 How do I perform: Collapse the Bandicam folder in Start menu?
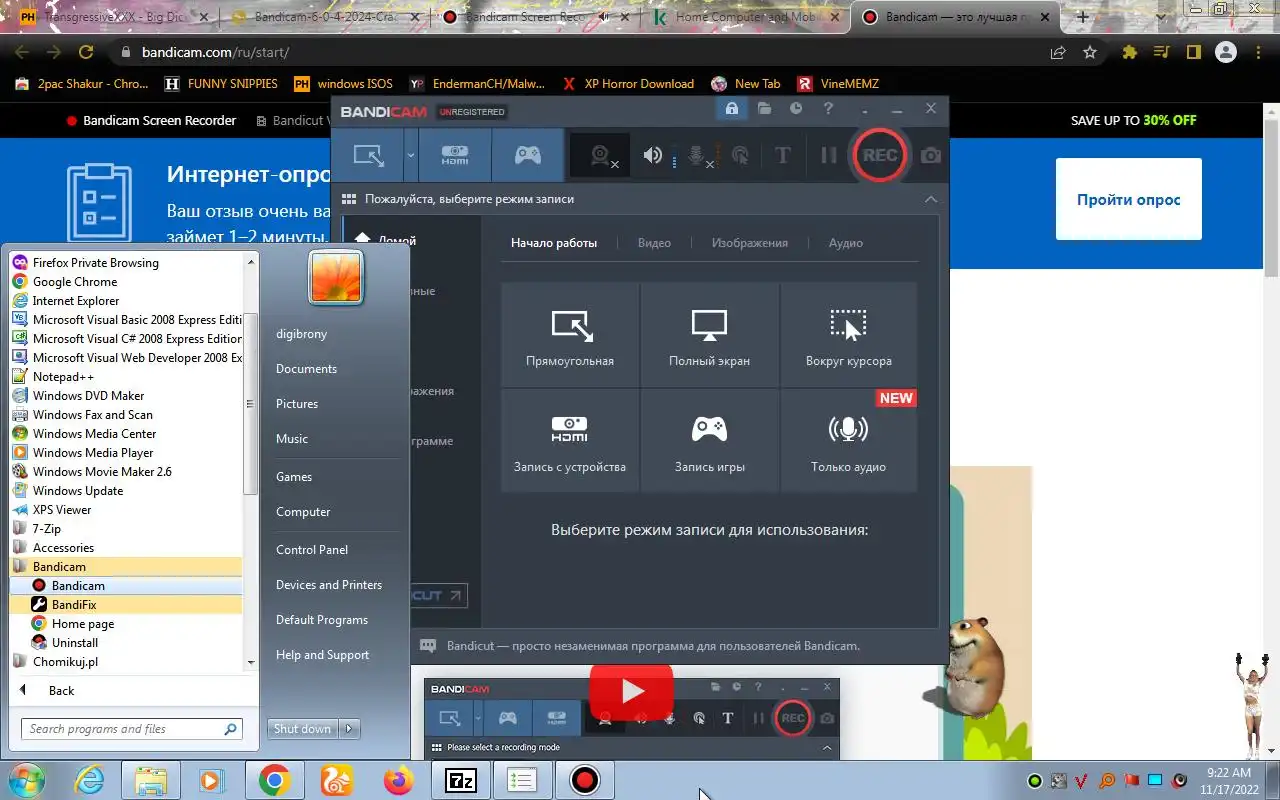point(126,567)
